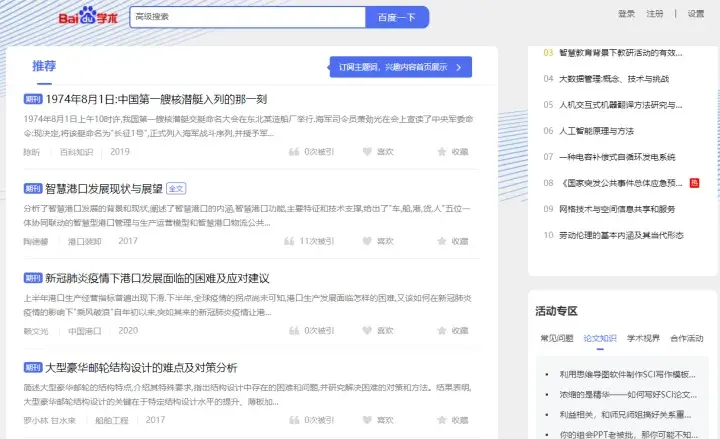Open 登录 login link

click(x=626, y=14)
